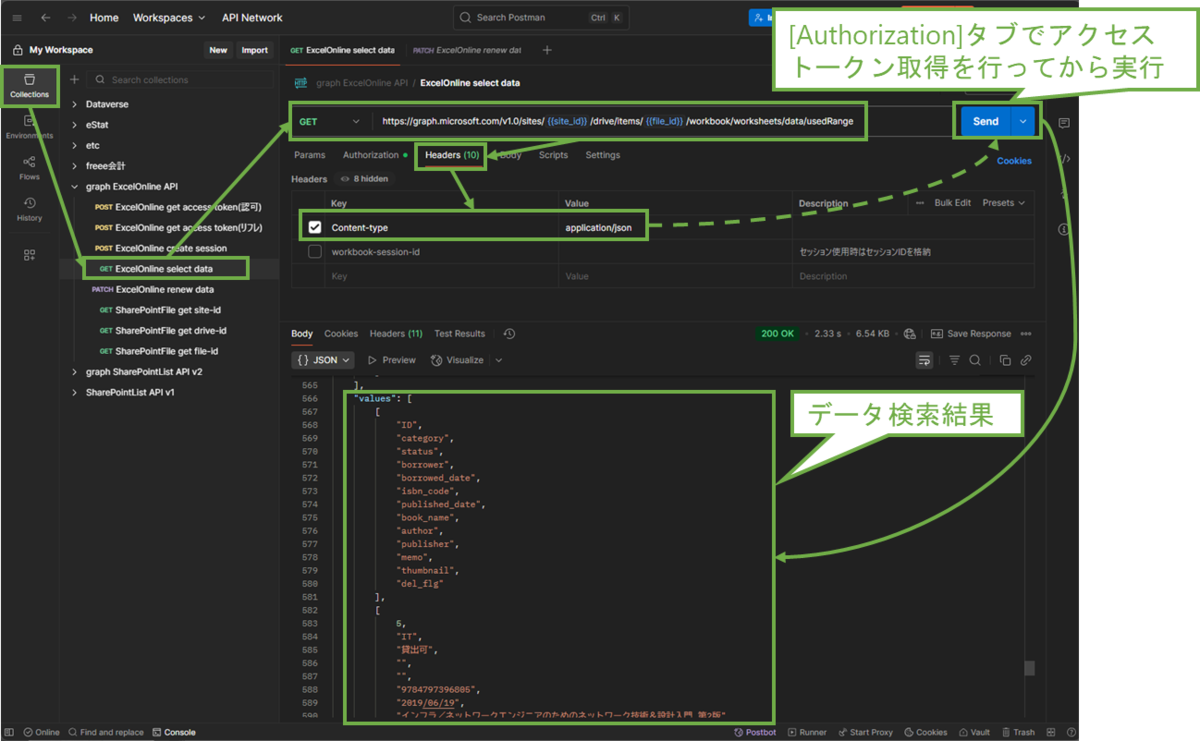Screen dimensions: 1200x741
Task: Click the Preview button
Action: 391,360
